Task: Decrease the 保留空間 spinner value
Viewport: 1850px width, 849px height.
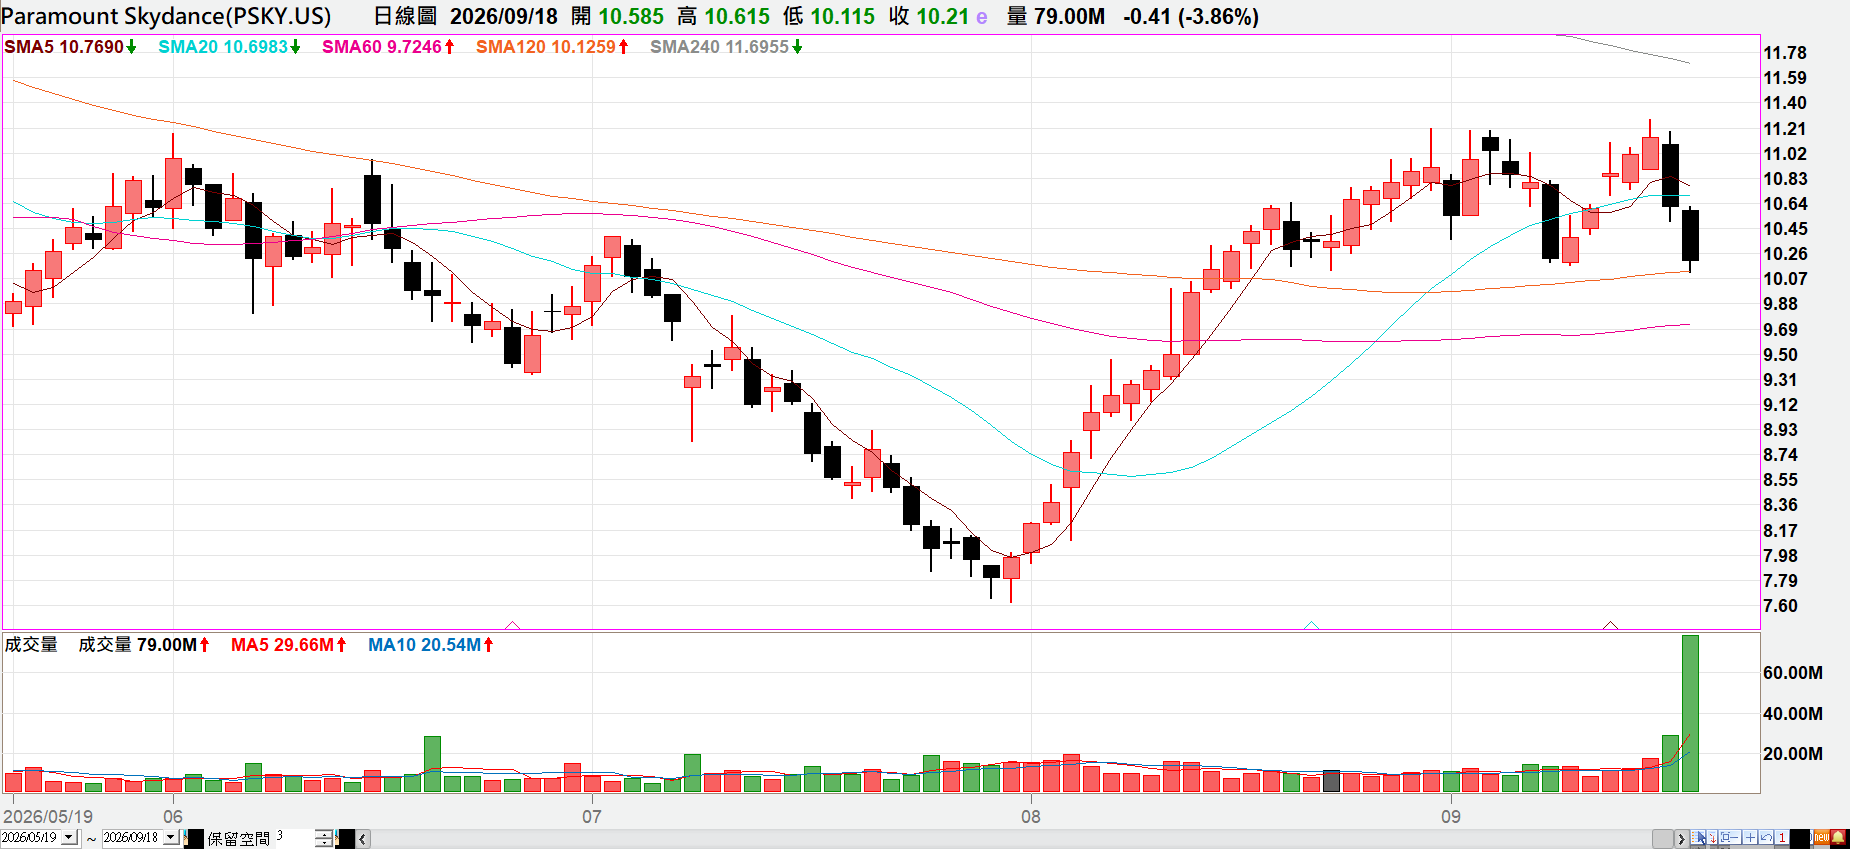Action: pos(324,842)
